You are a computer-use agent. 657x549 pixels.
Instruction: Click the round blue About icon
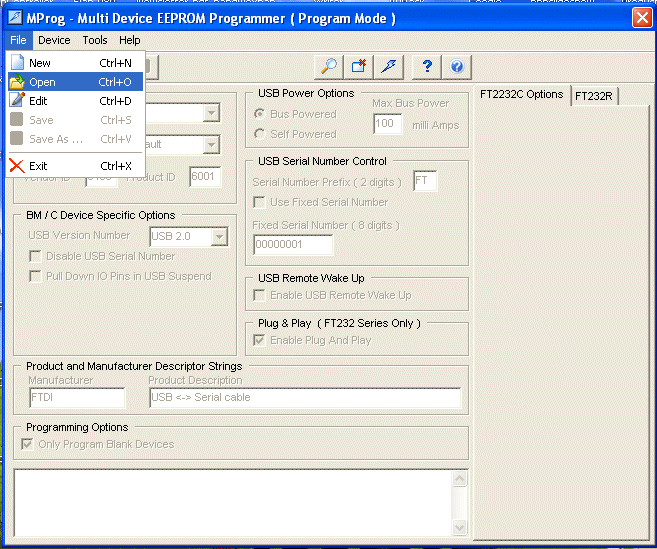point(457,67)
